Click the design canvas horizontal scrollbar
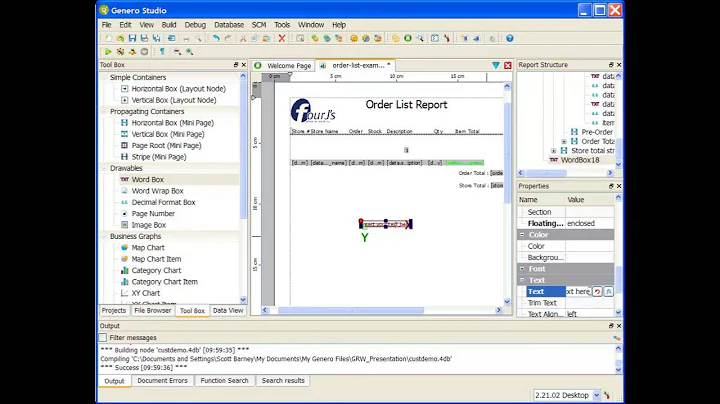 [x=351, y=310]
